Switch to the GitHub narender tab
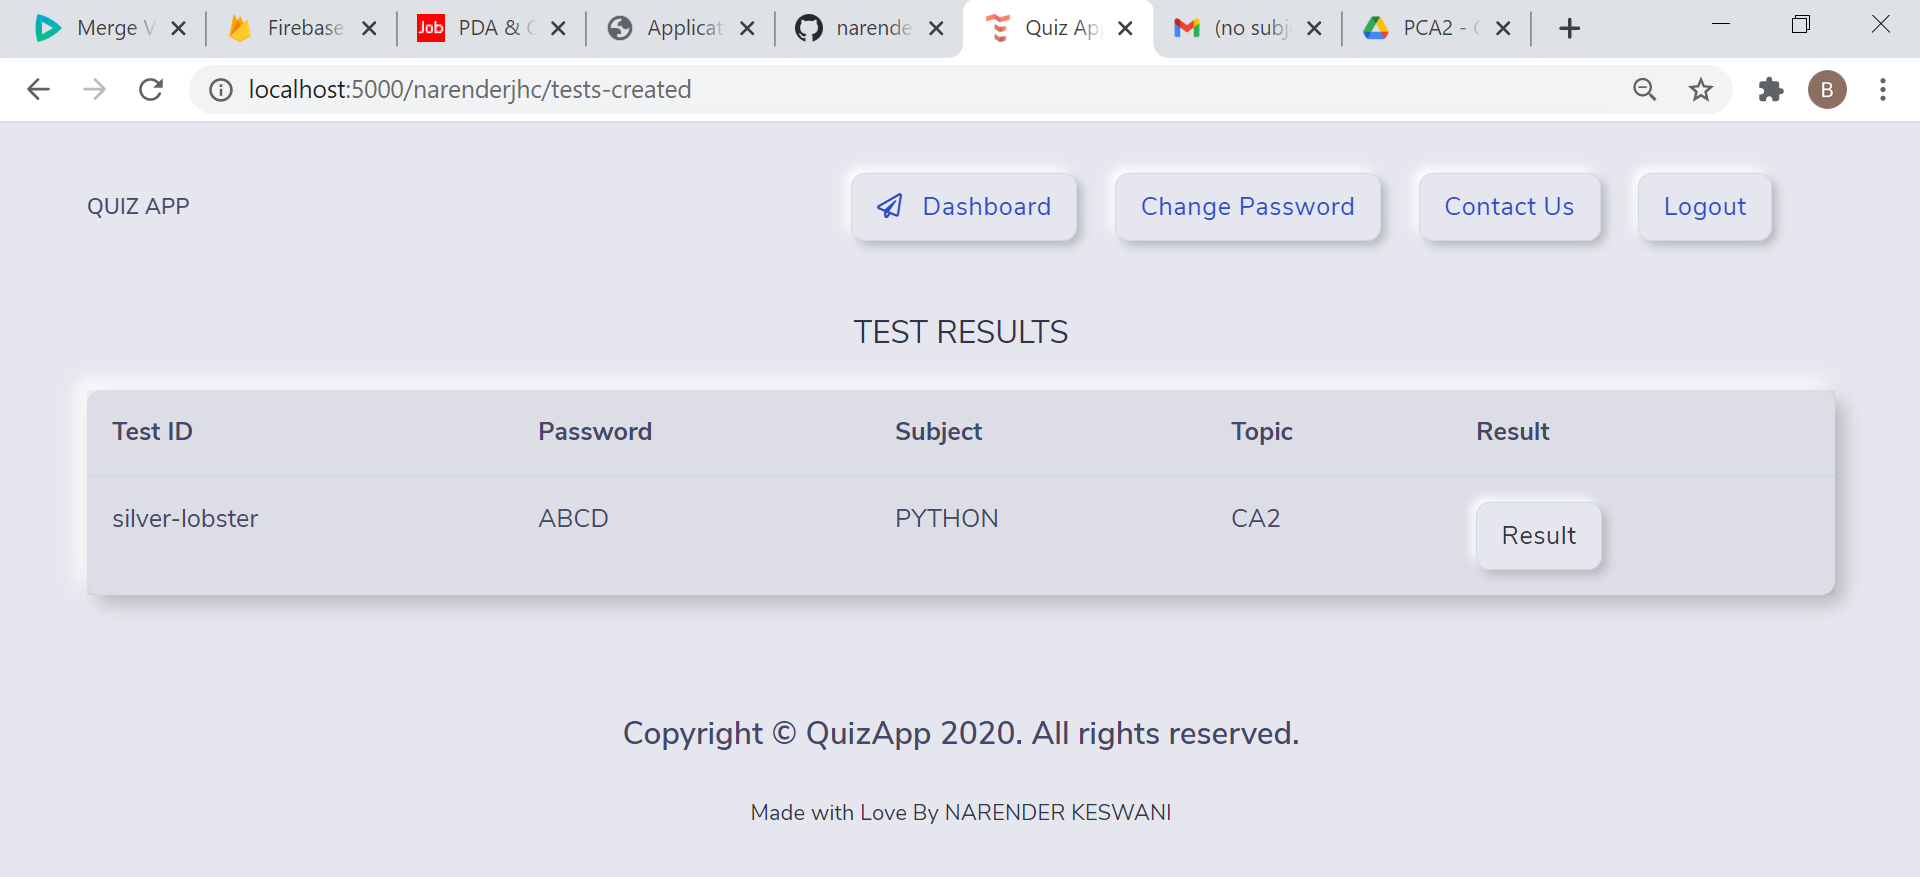The image size is (1920, 877). coord(858,28)
